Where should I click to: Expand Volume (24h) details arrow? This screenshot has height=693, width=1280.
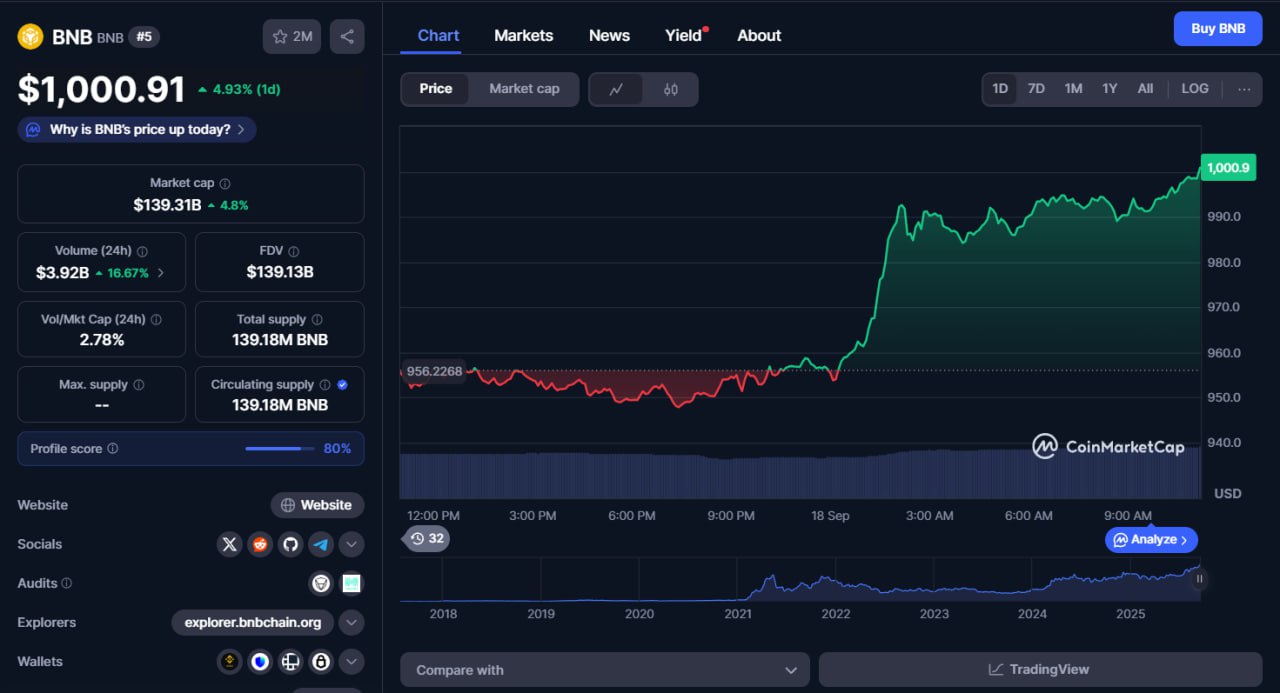click(x=161, y=272)
